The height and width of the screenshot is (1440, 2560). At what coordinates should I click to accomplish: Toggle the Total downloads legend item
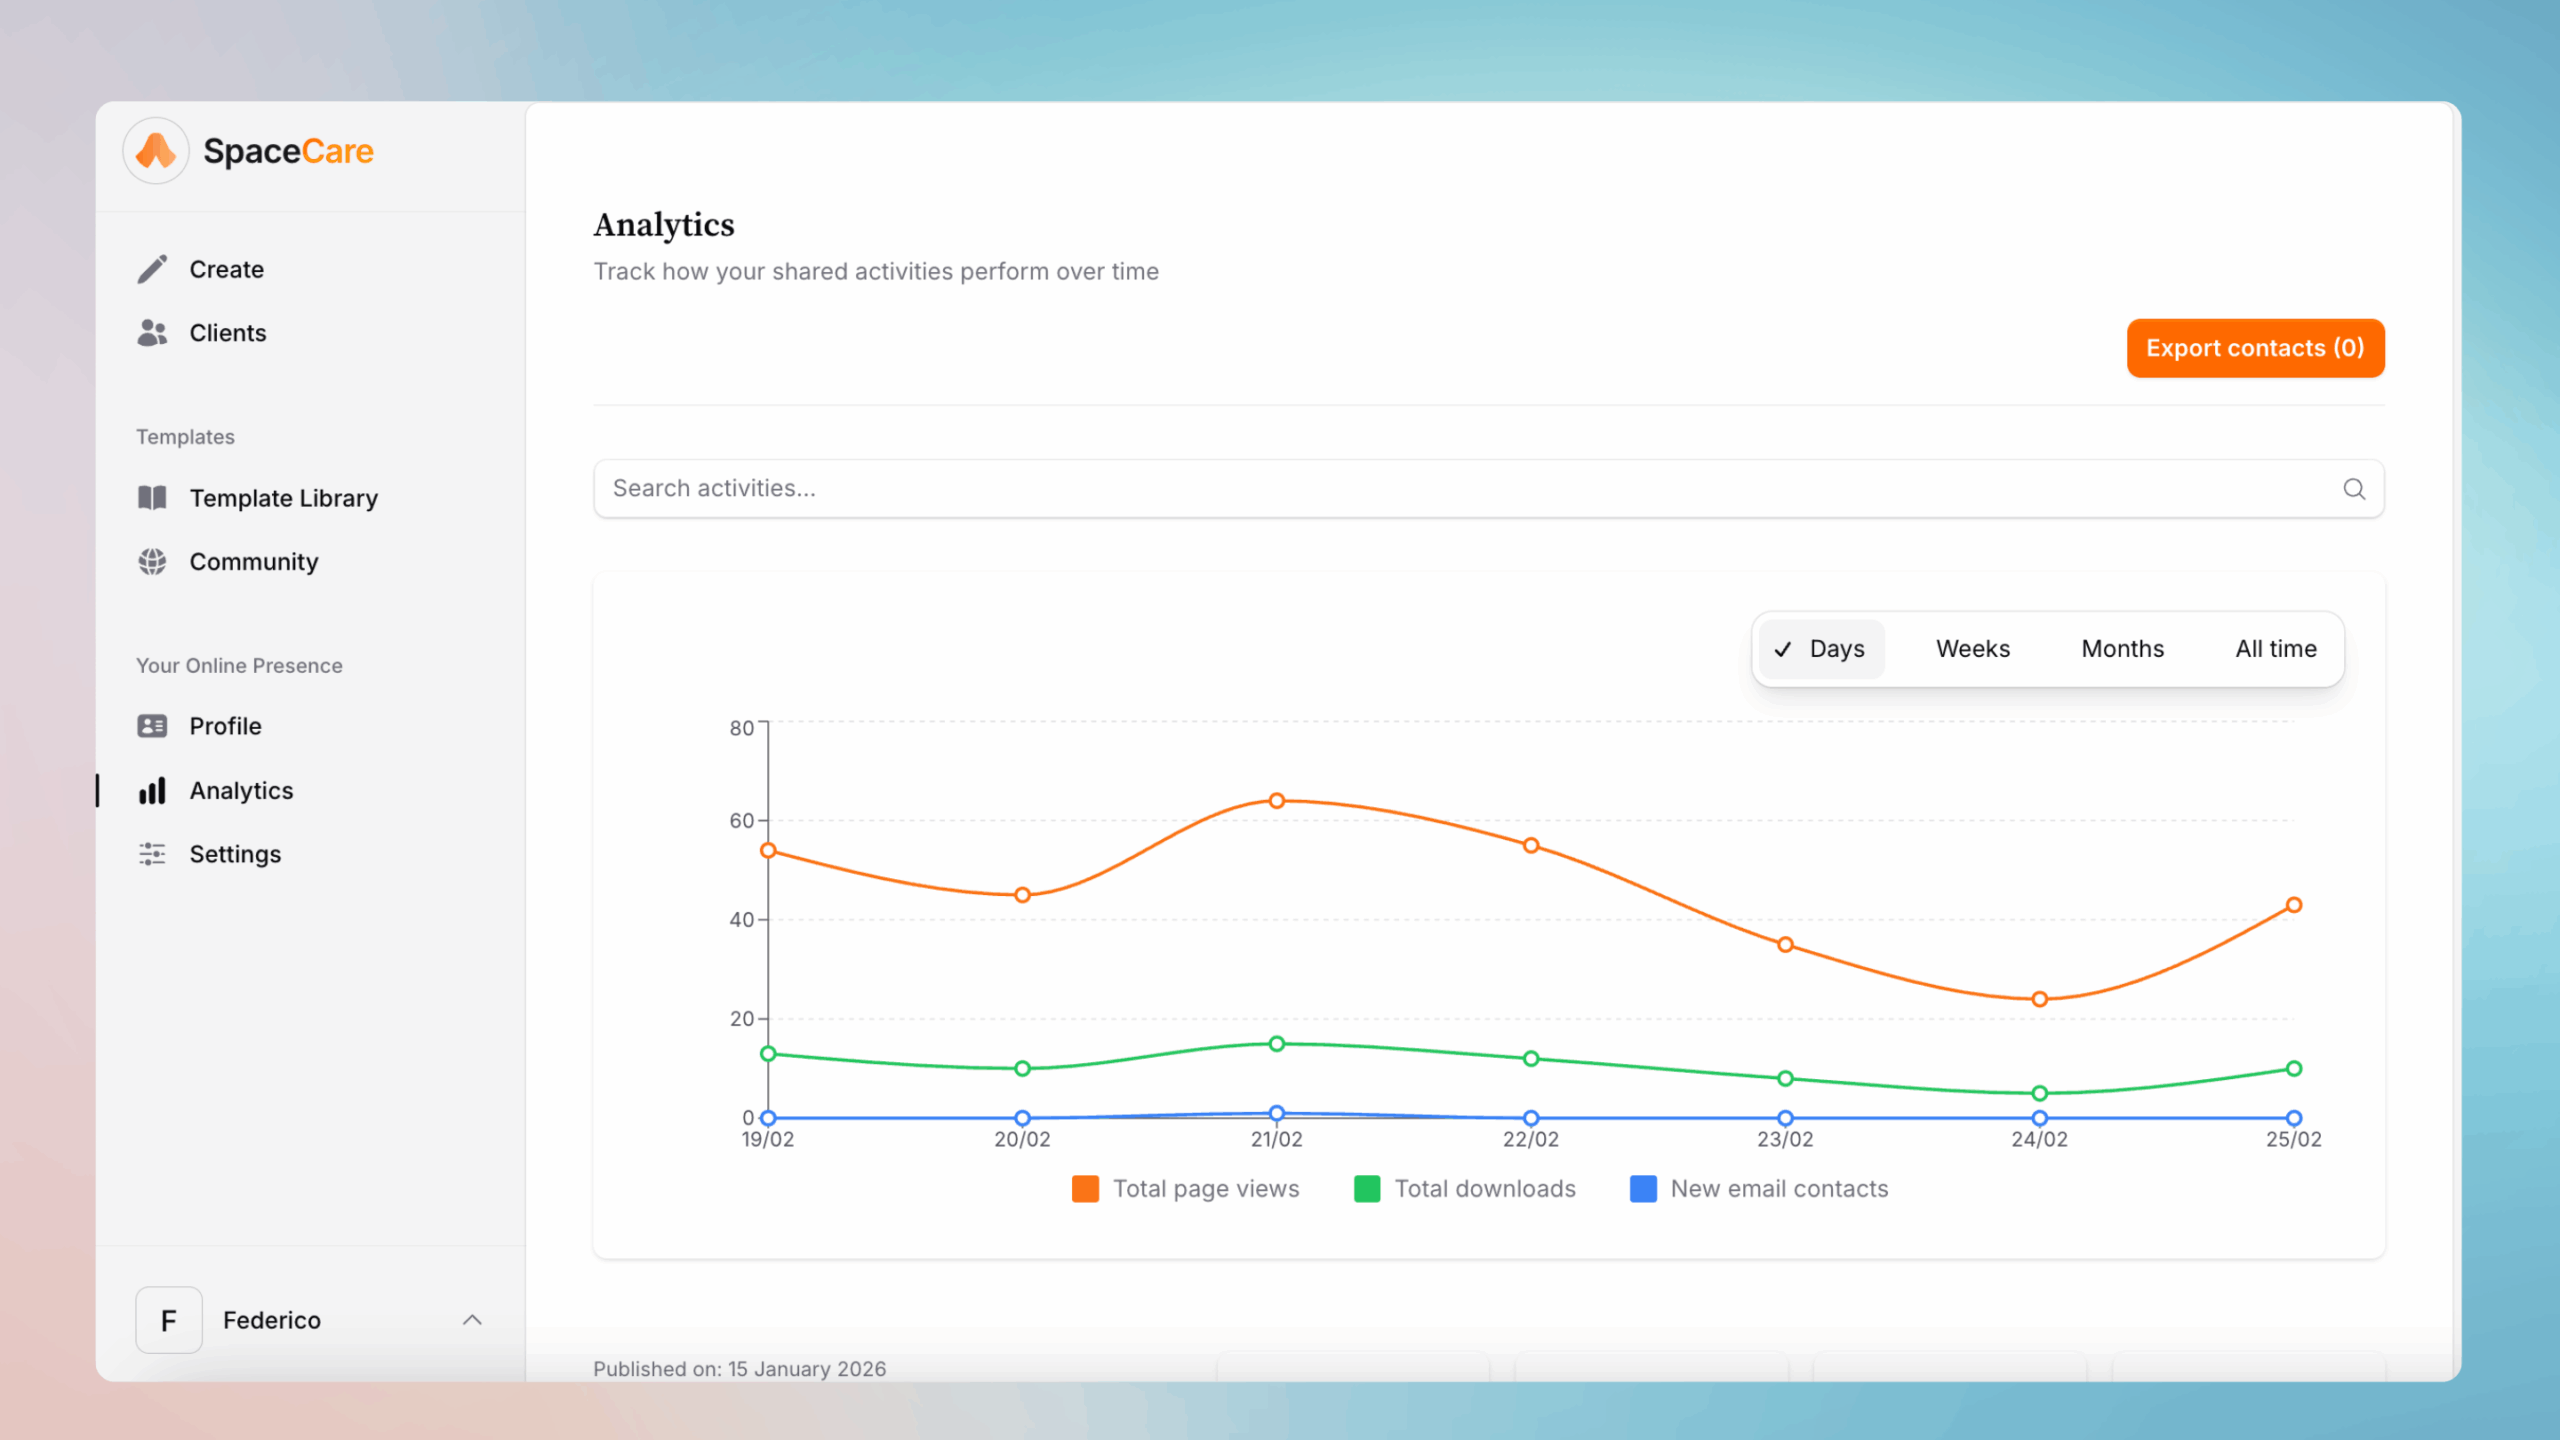click(x=1466, y=1188)
